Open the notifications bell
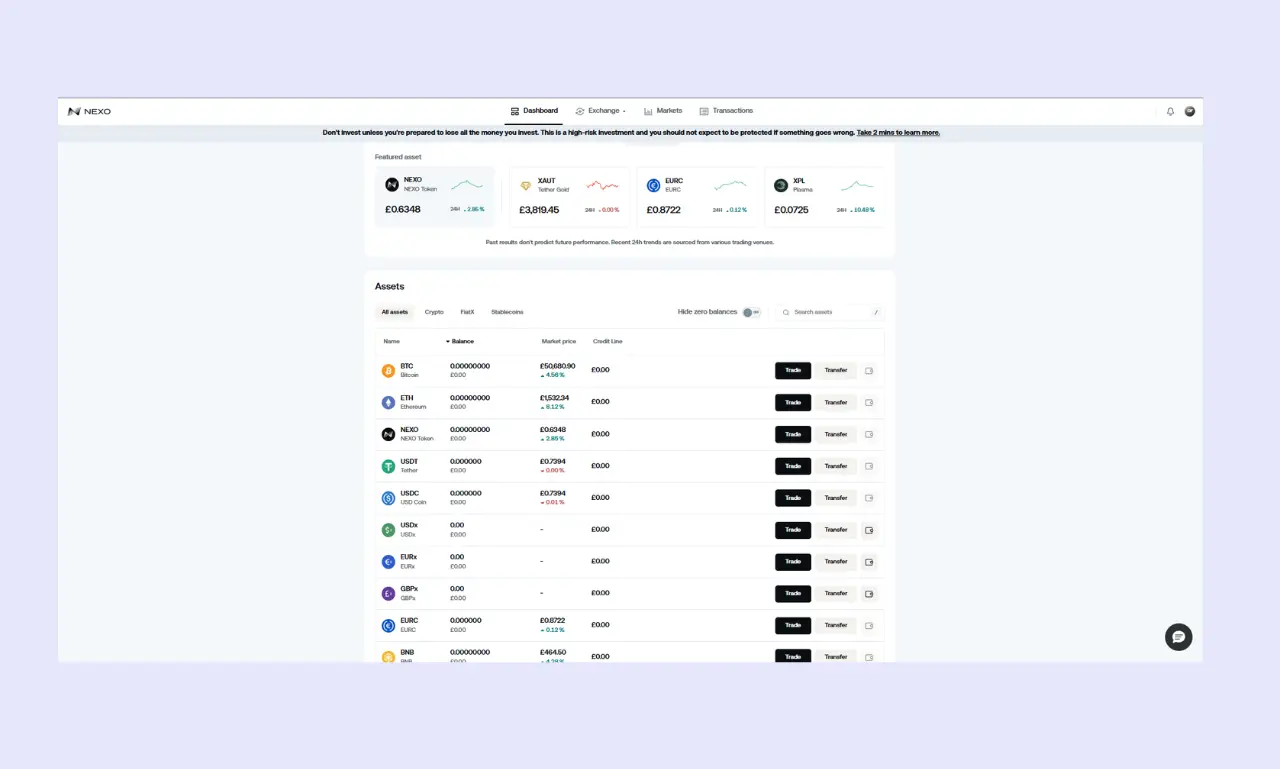 [1170, 111]
